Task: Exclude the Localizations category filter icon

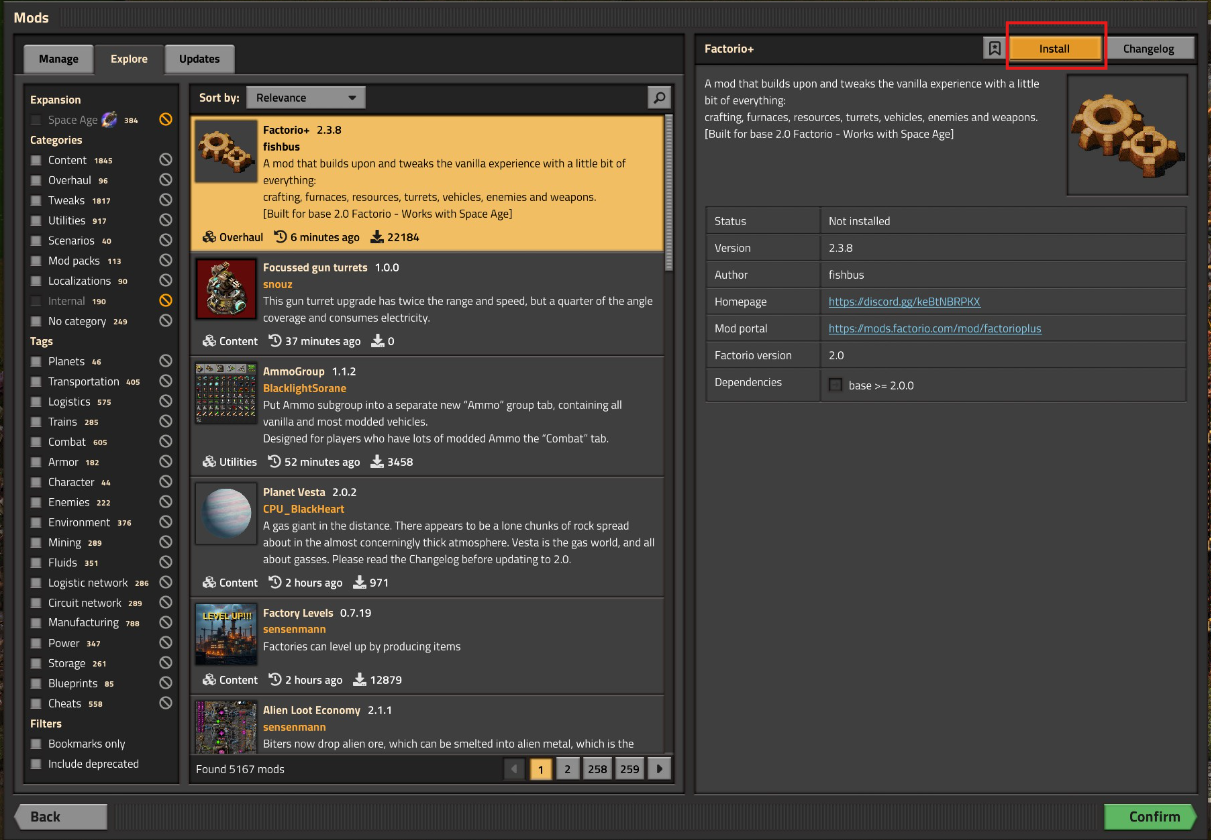Action: 166,280
